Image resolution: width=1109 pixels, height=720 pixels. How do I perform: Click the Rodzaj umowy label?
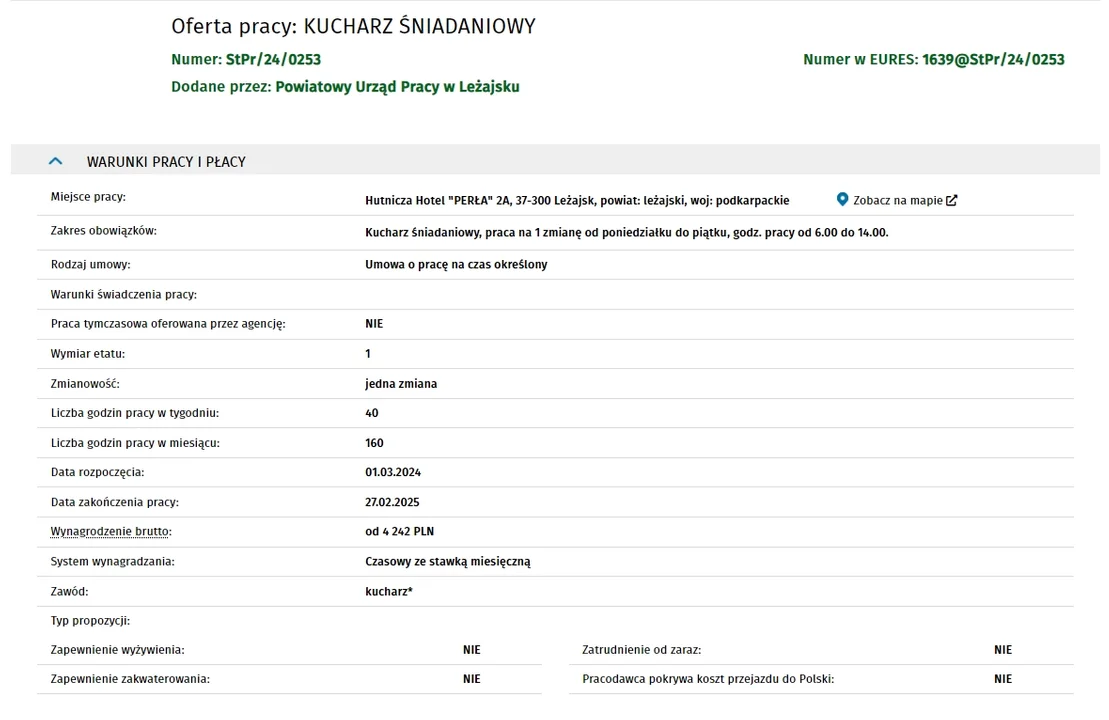tap(91, 264)
